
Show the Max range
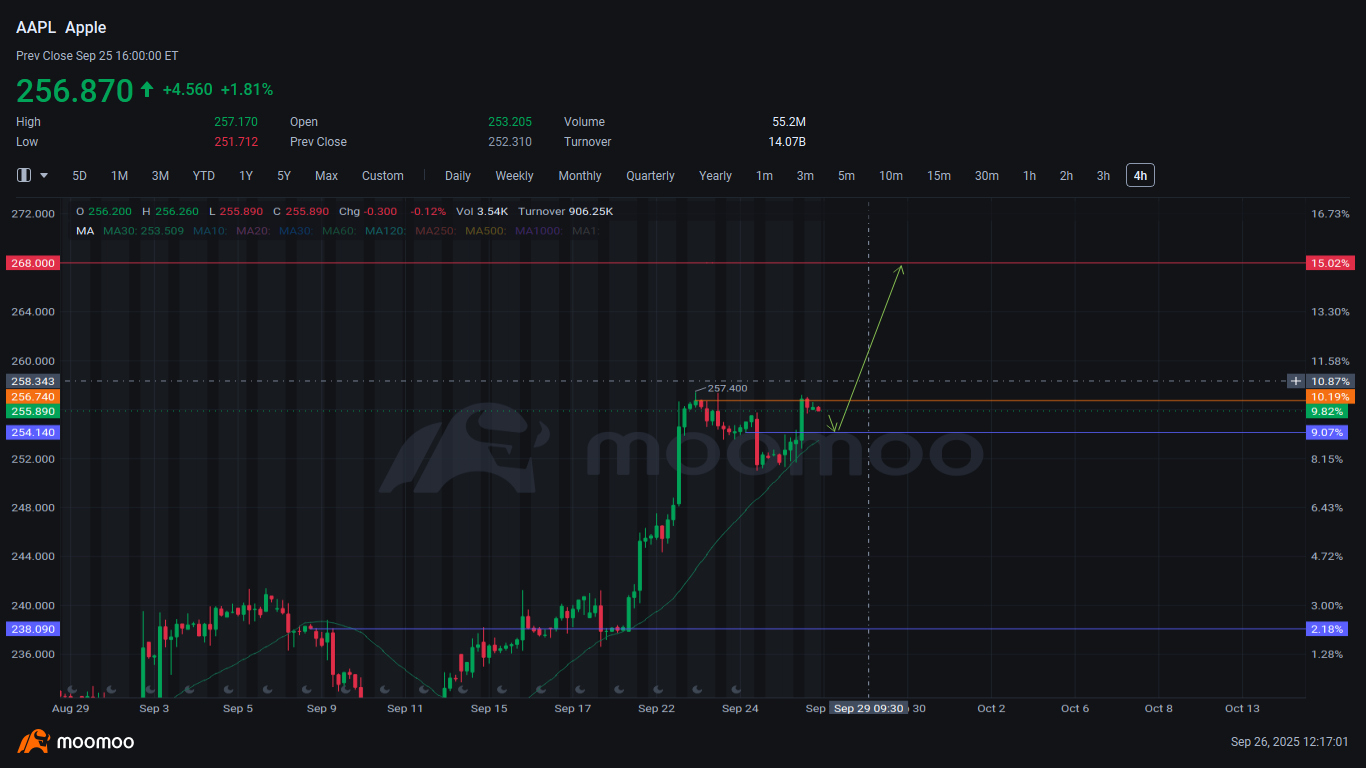tap(326, 176)
